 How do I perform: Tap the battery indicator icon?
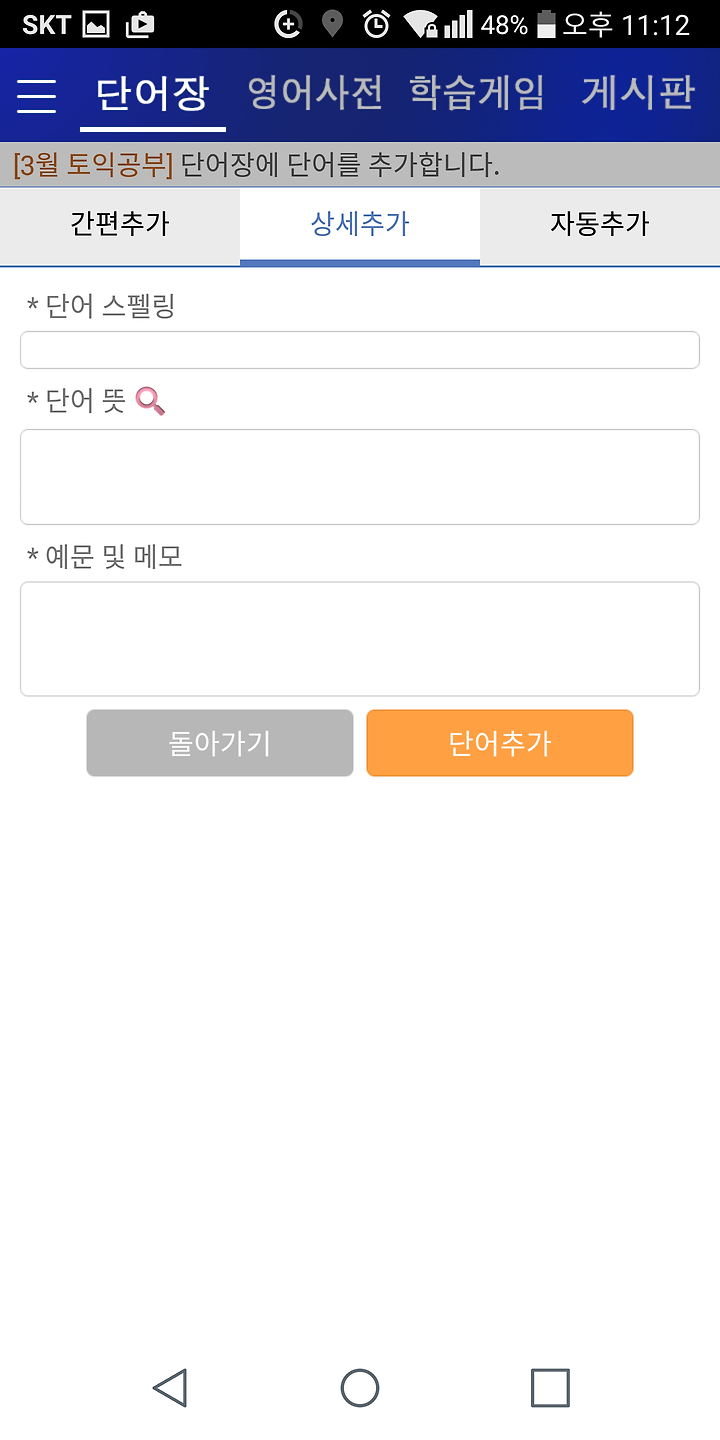click(x=545, y=24)
